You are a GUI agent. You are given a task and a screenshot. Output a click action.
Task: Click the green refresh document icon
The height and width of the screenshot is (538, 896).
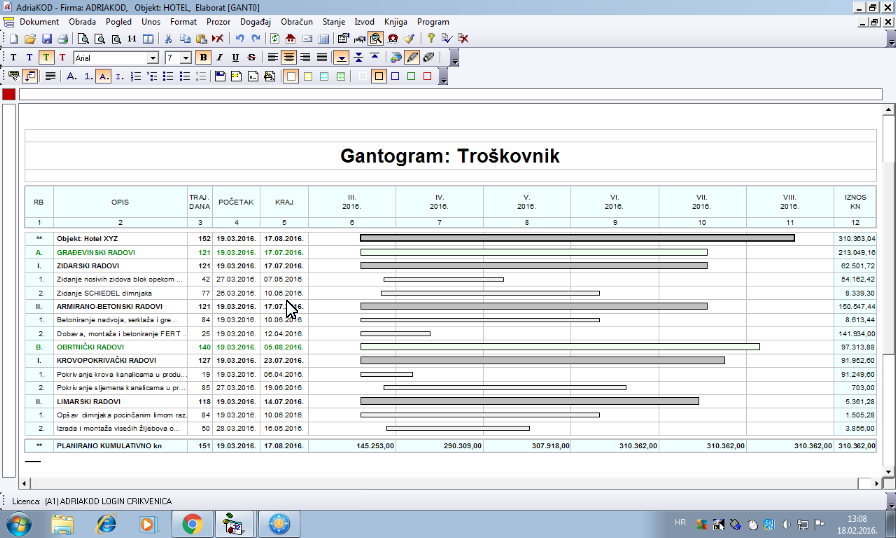pyautogui.click(x=275, y=39)
